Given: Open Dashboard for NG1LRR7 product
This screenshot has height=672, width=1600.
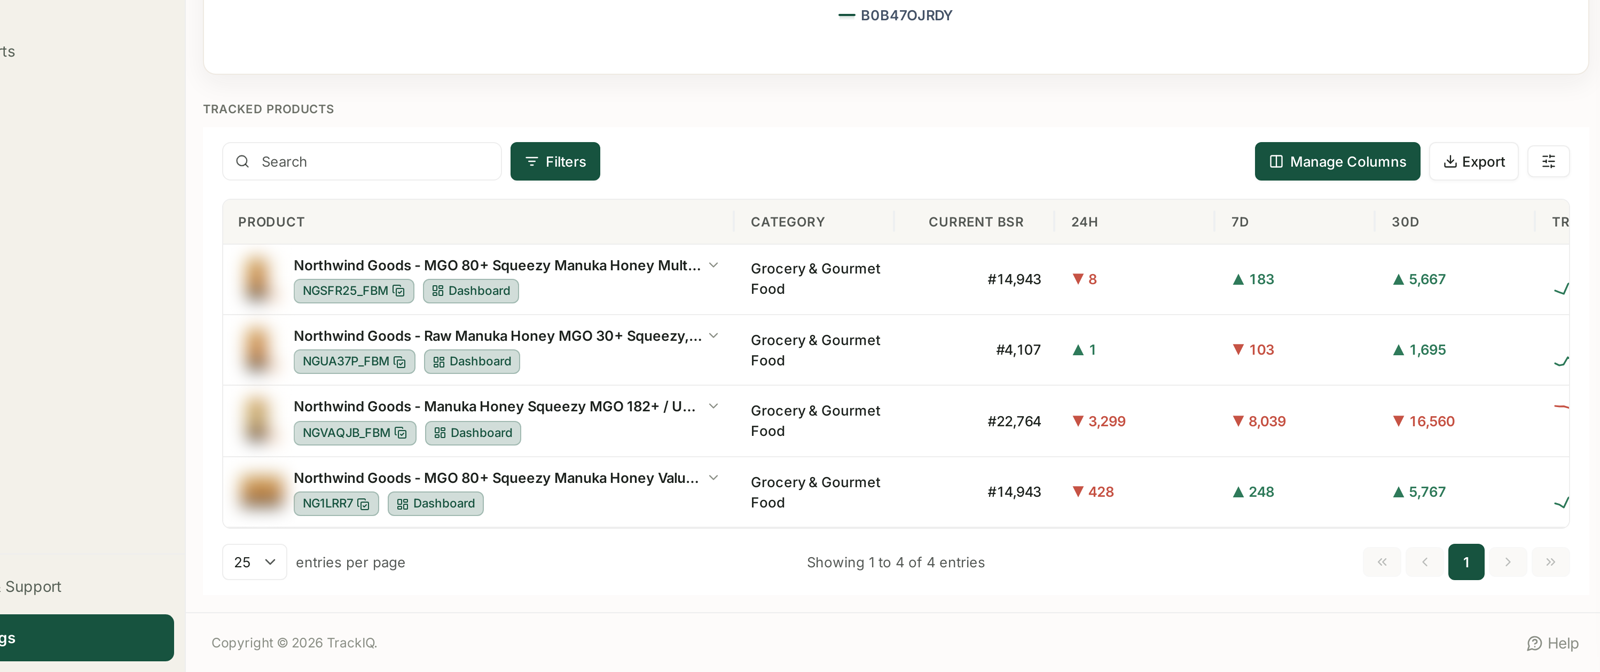Looking at the screenshot, I should (435, 504).
